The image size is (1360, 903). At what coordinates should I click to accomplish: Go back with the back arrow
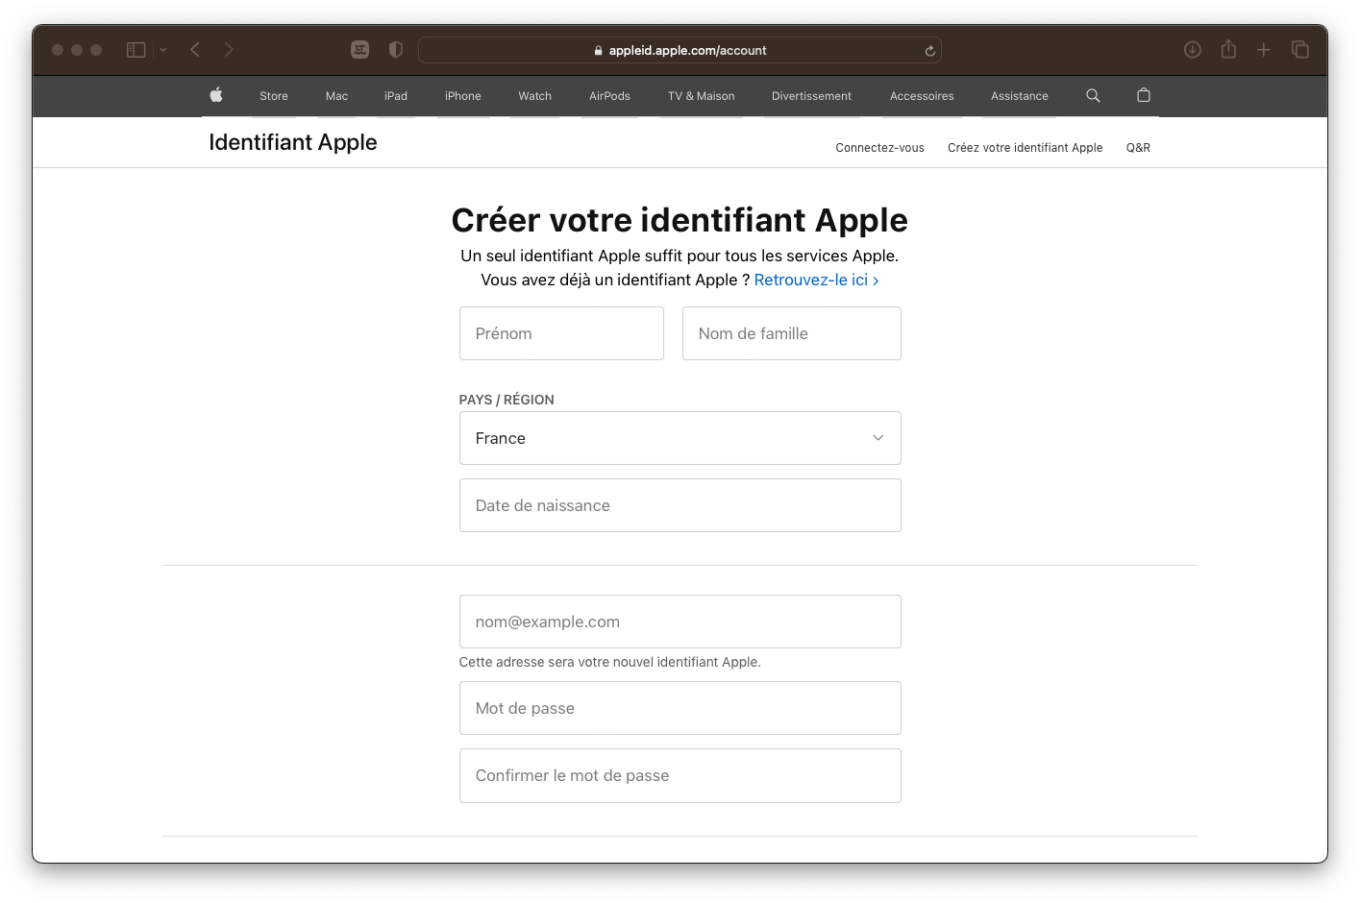(x=195, y=50)
